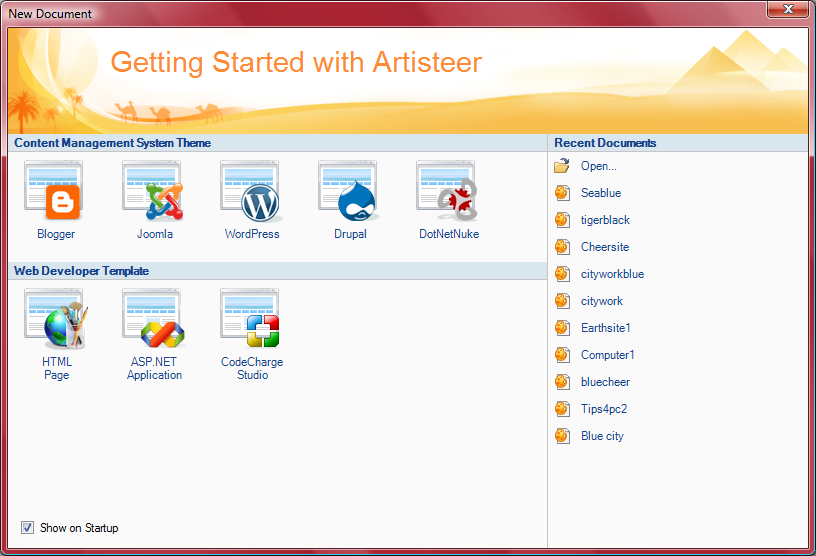The width and height of the screenshot is (816, 556).
Task: Select the HTML Page template icon
Action: pyautogui.click(x=55, y=319)
